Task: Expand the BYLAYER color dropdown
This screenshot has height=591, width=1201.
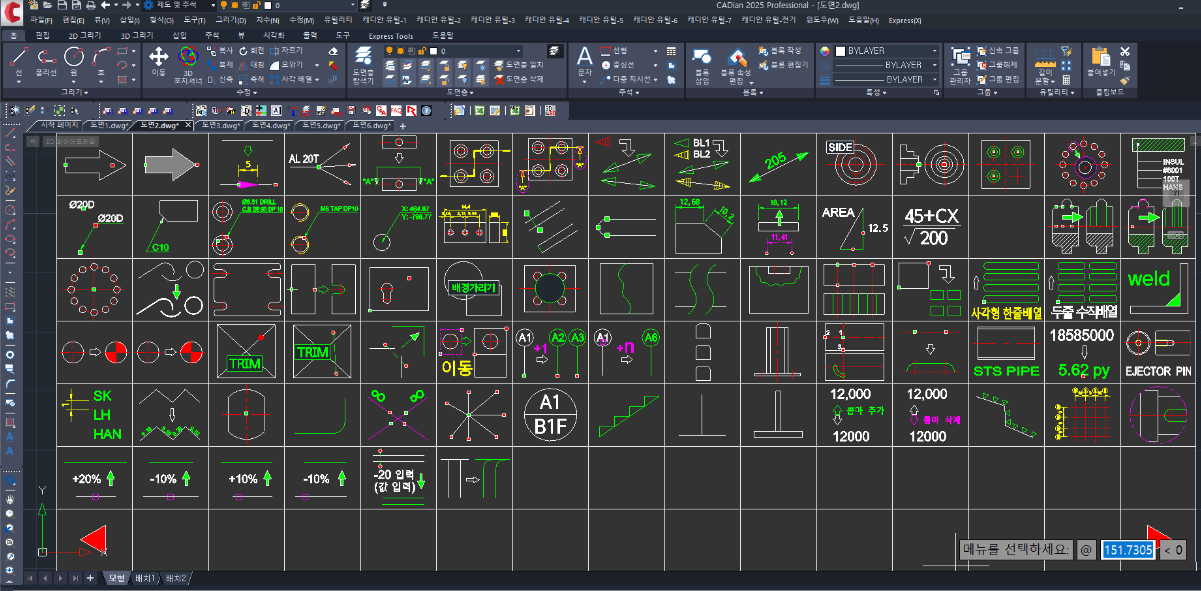Action: 933,50
